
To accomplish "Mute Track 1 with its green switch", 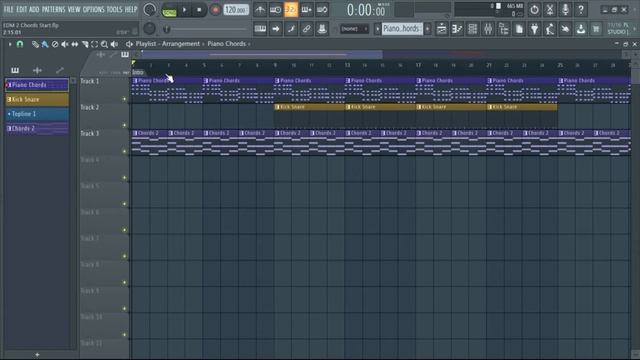I will (x=124, y=99).
